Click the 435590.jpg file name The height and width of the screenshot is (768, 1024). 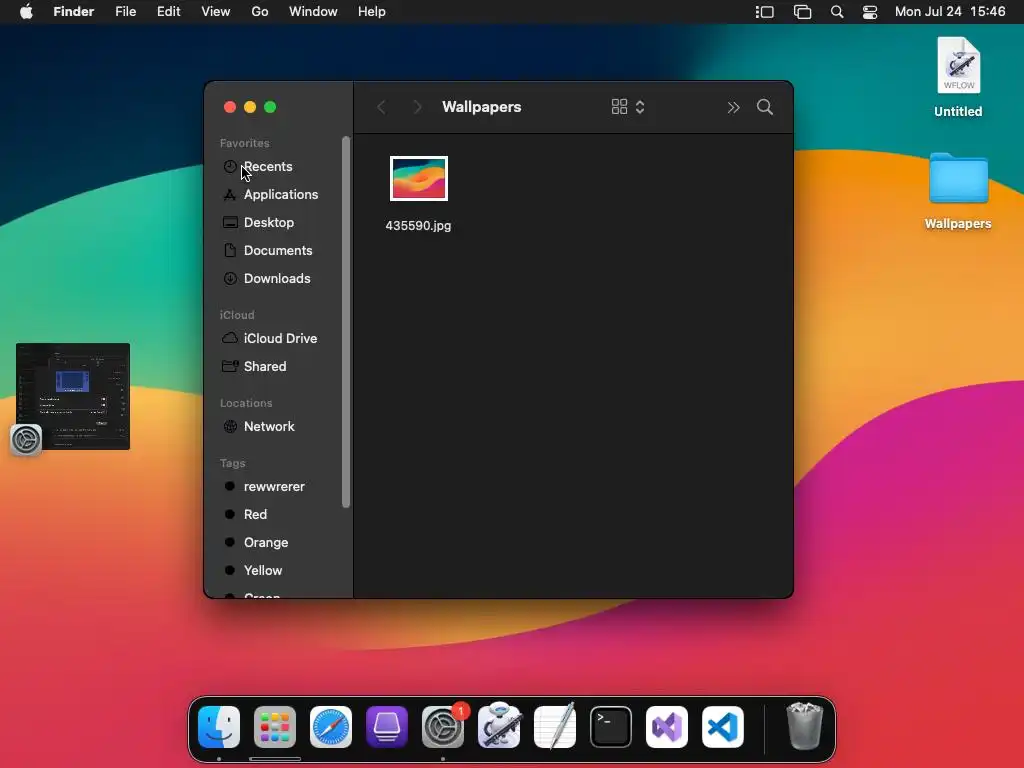click(x=418, y=226)
